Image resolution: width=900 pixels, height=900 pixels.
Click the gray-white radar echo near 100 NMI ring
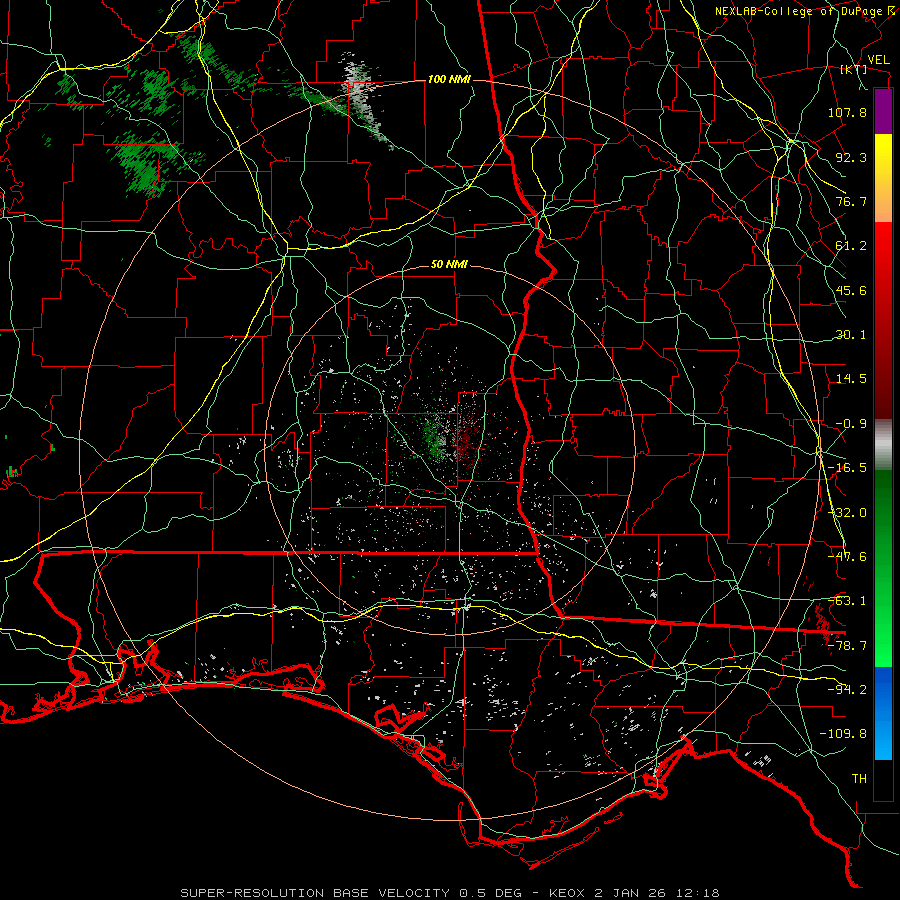pyautogui.click(x=364, y=98)
